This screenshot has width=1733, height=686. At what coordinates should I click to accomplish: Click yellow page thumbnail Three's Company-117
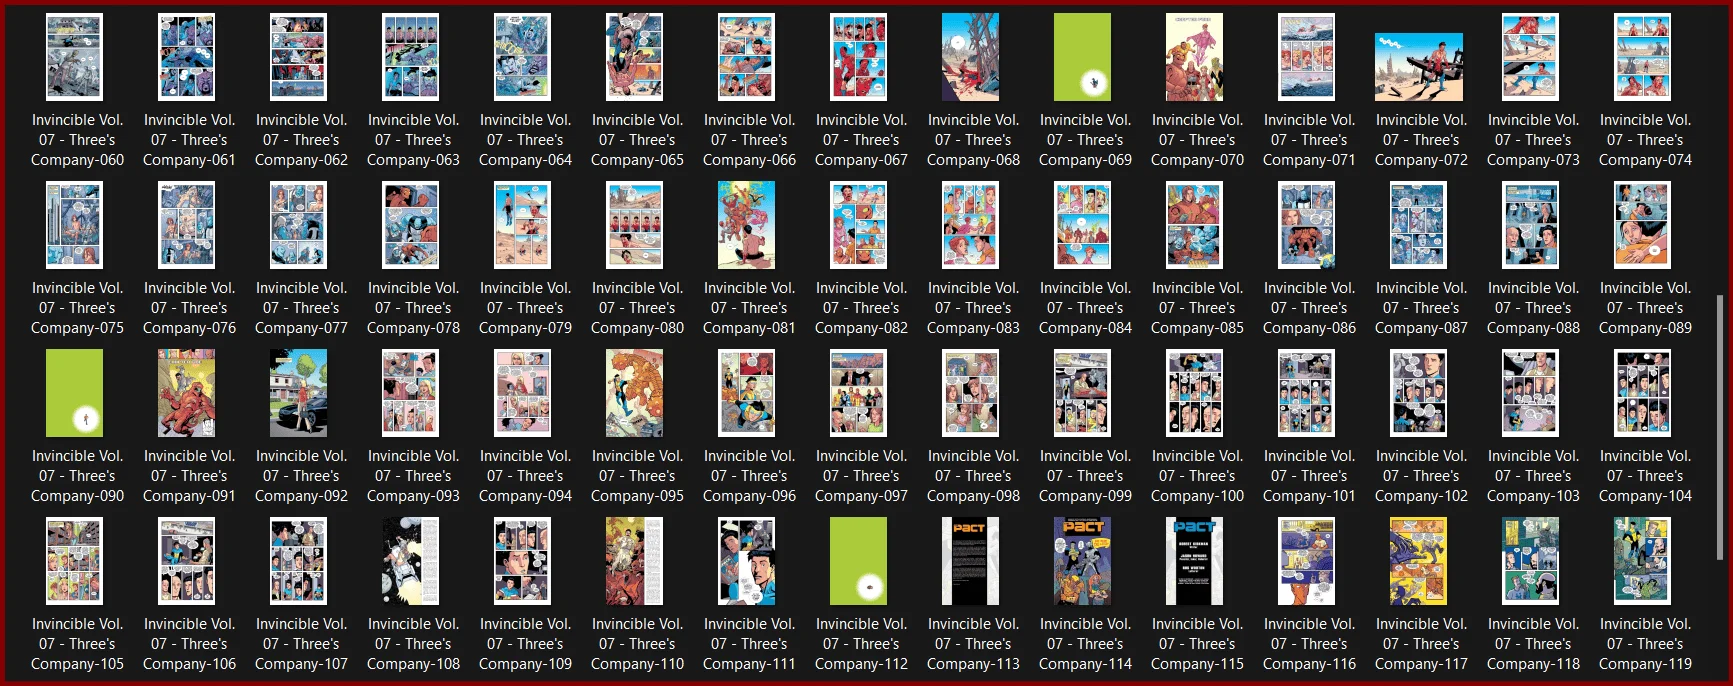point(1418,561)
